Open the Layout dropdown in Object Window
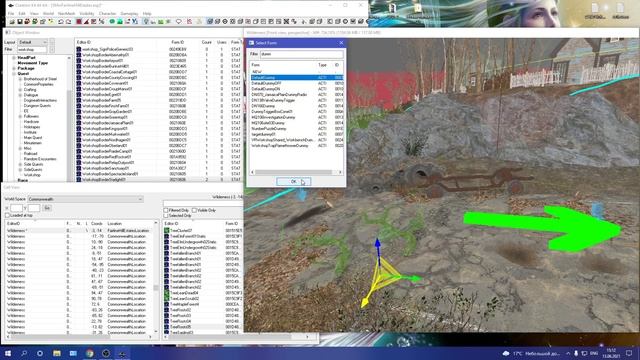Screen dimensions: 640x360 click(33, 42)
